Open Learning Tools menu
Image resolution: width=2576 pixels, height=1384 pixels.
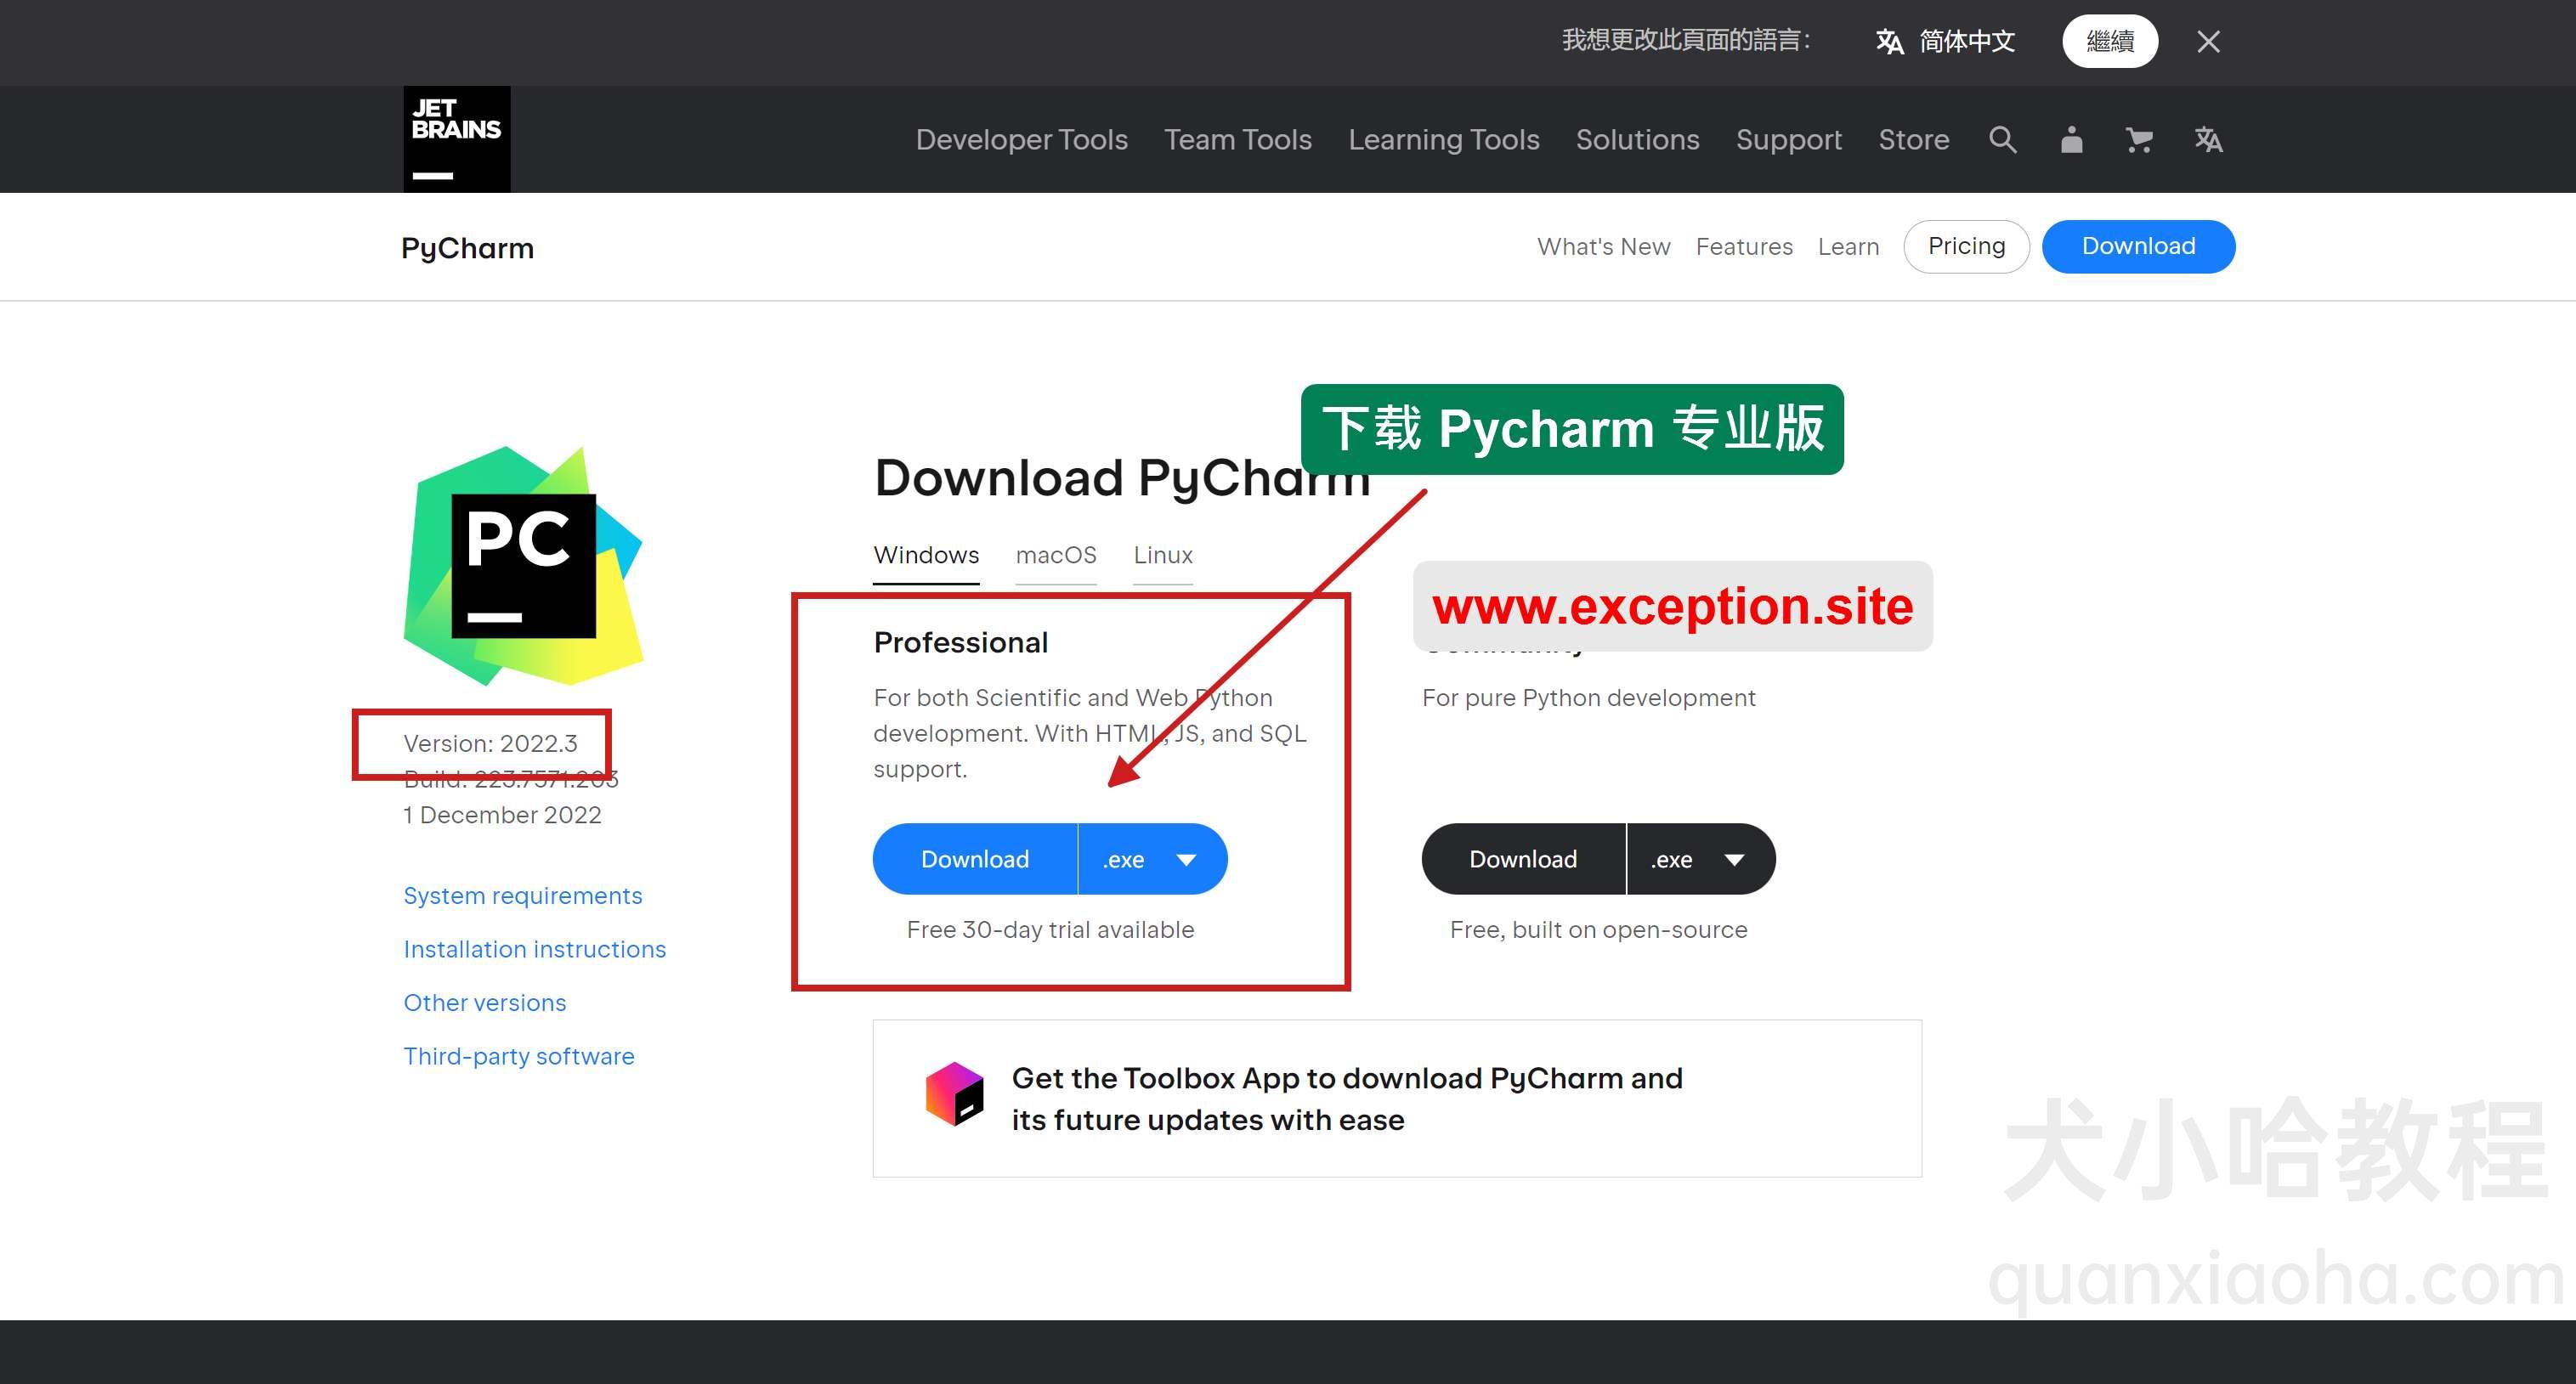point(1443,140)
